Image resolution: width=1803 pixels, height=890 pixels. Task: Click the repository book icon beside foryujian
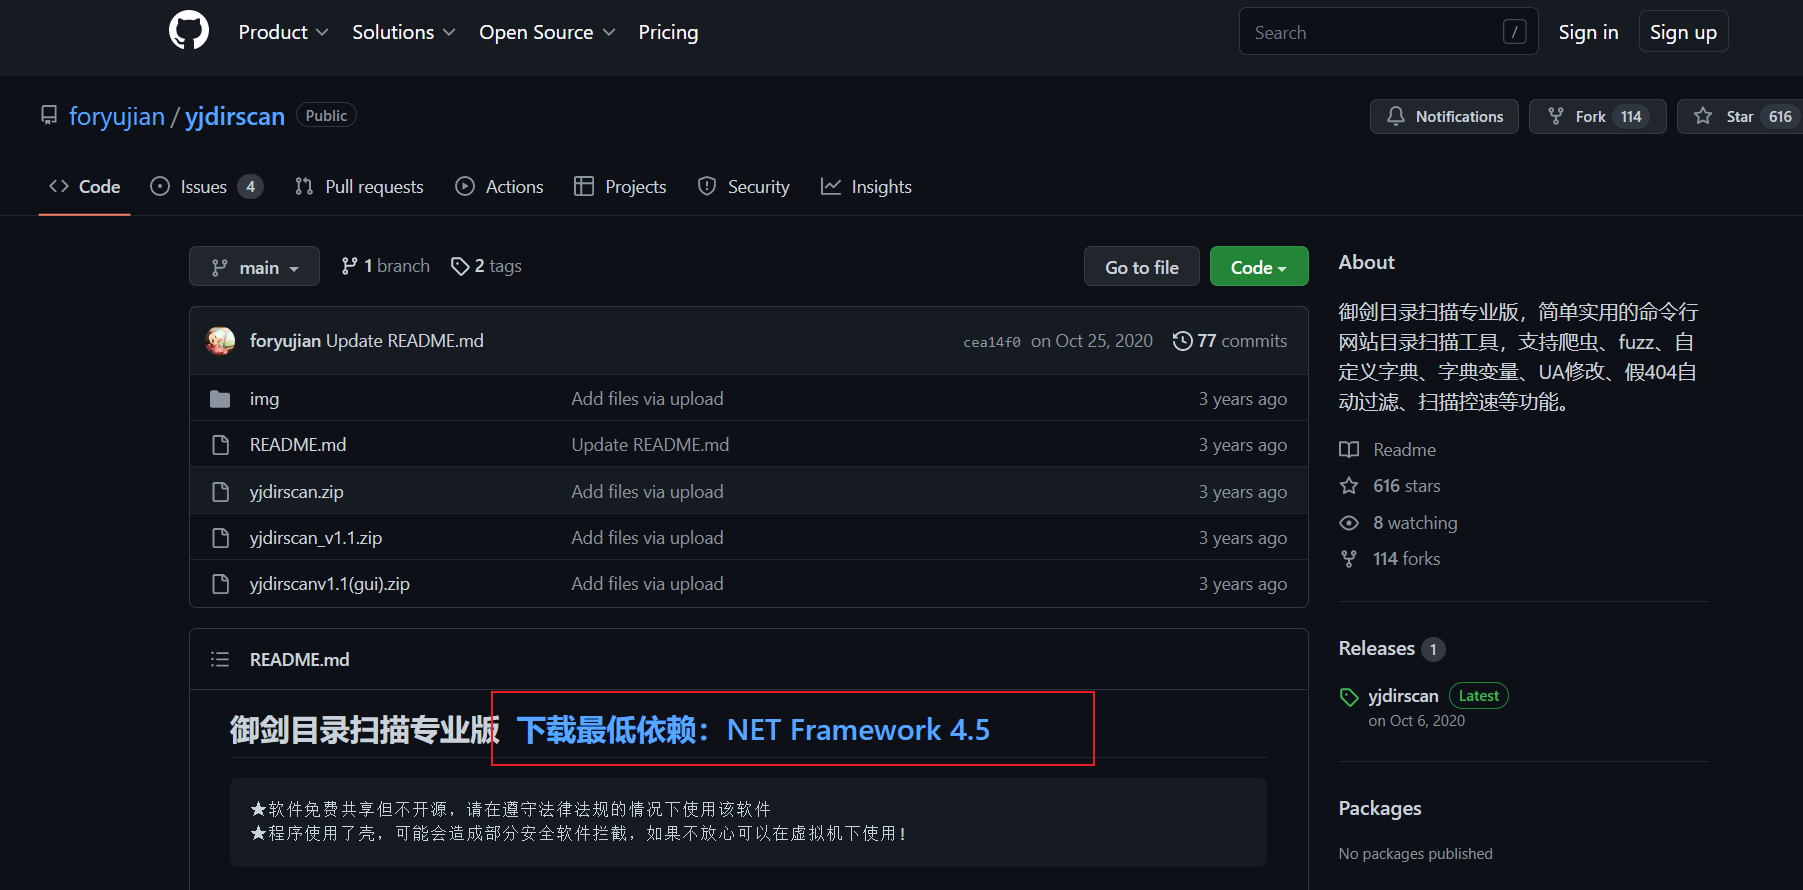pyautogui.click(x=49, y=115)
